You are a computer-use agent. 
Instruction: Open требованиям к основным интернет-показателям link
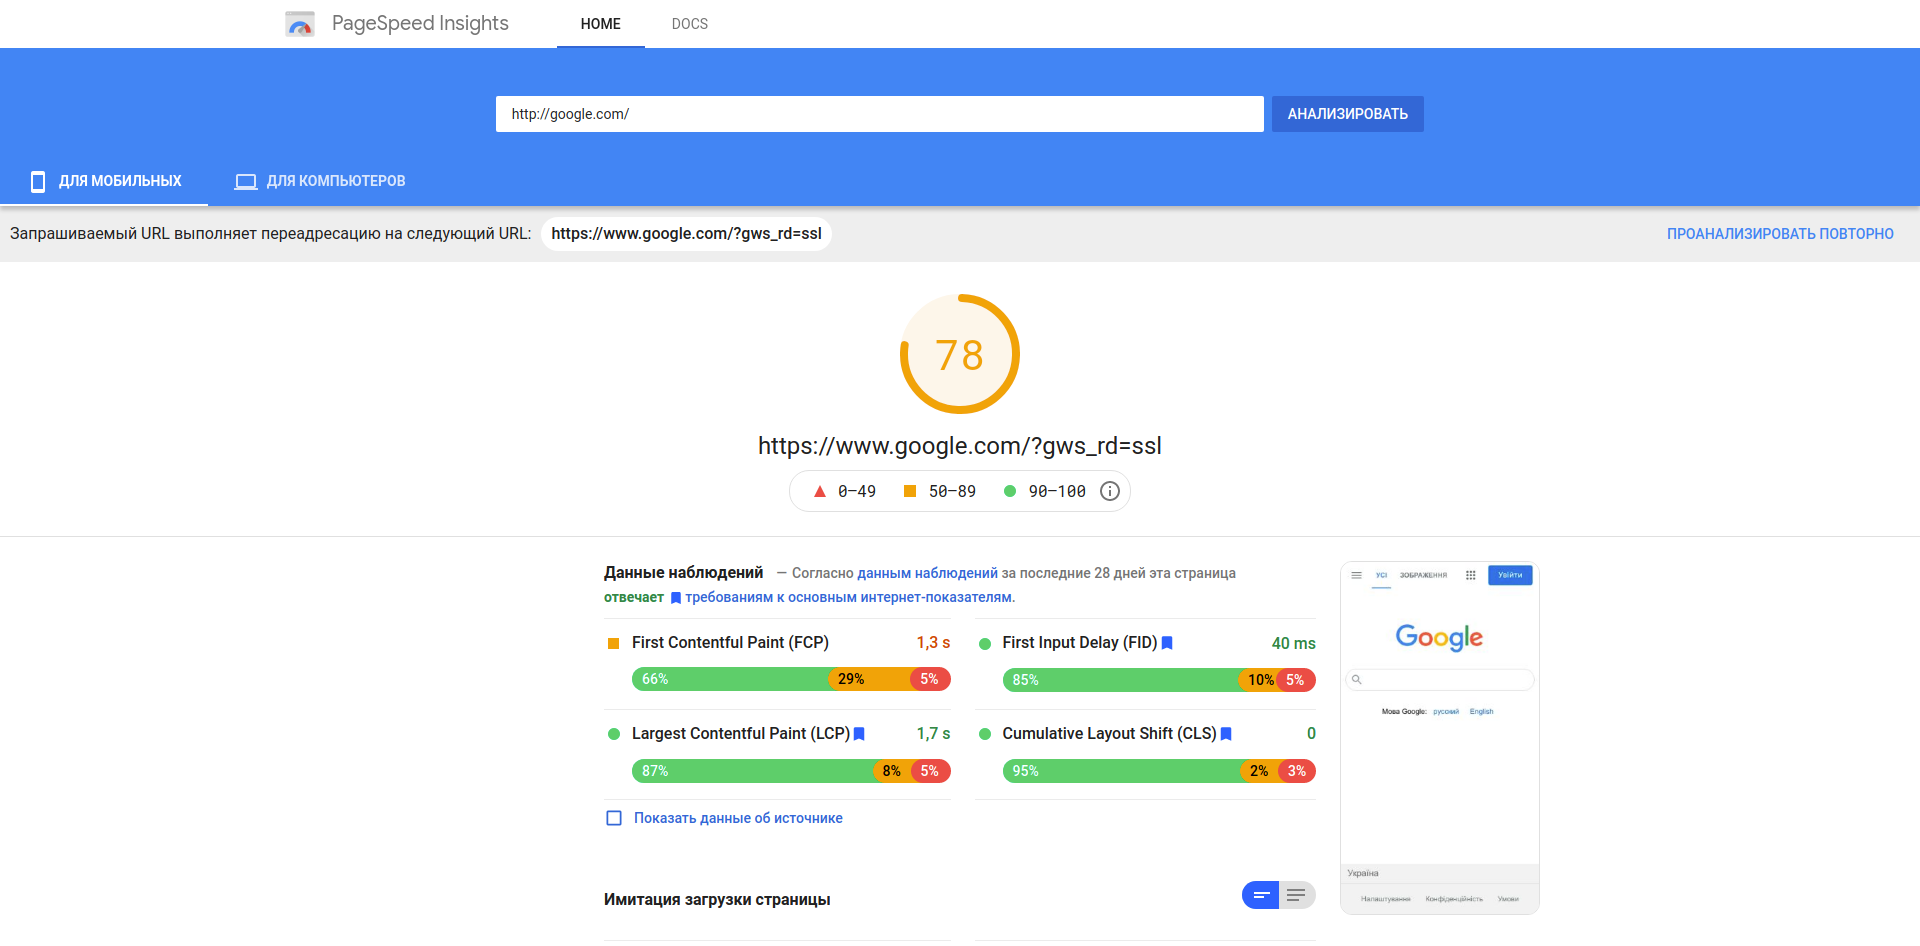[x=849, y=597]
